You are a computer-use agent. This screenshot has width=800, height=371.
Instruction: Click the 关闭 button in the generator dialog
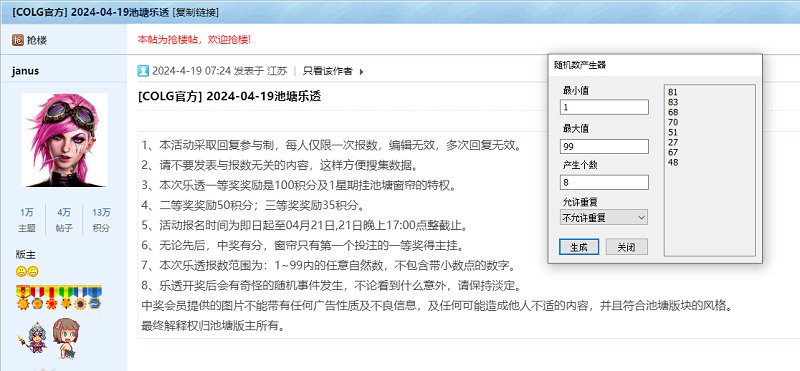pyautogui.click(x=627, y=247)
